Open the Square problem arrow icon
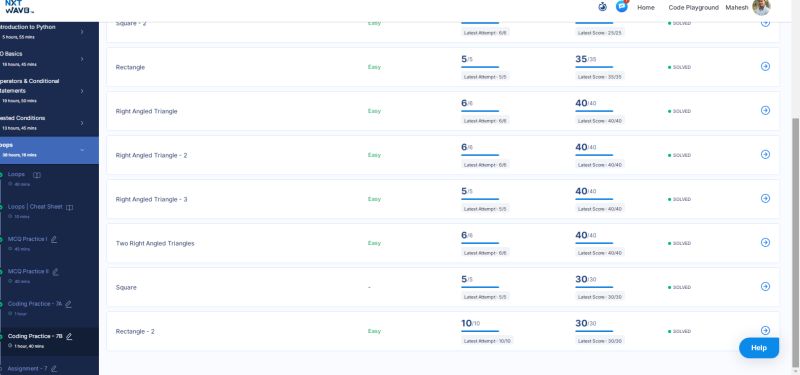This screenshot has width=800, height=375. click(x=765, y=287)
